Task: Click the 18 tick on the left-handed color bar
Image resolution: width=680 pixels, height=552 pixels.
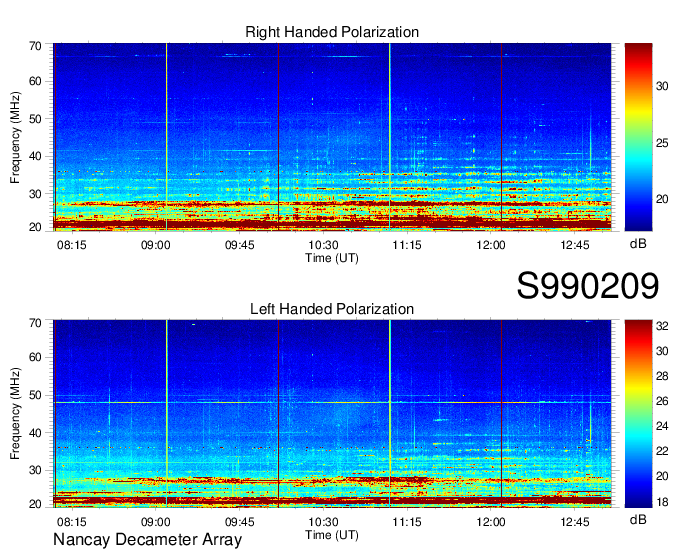Action: (662, 502)
